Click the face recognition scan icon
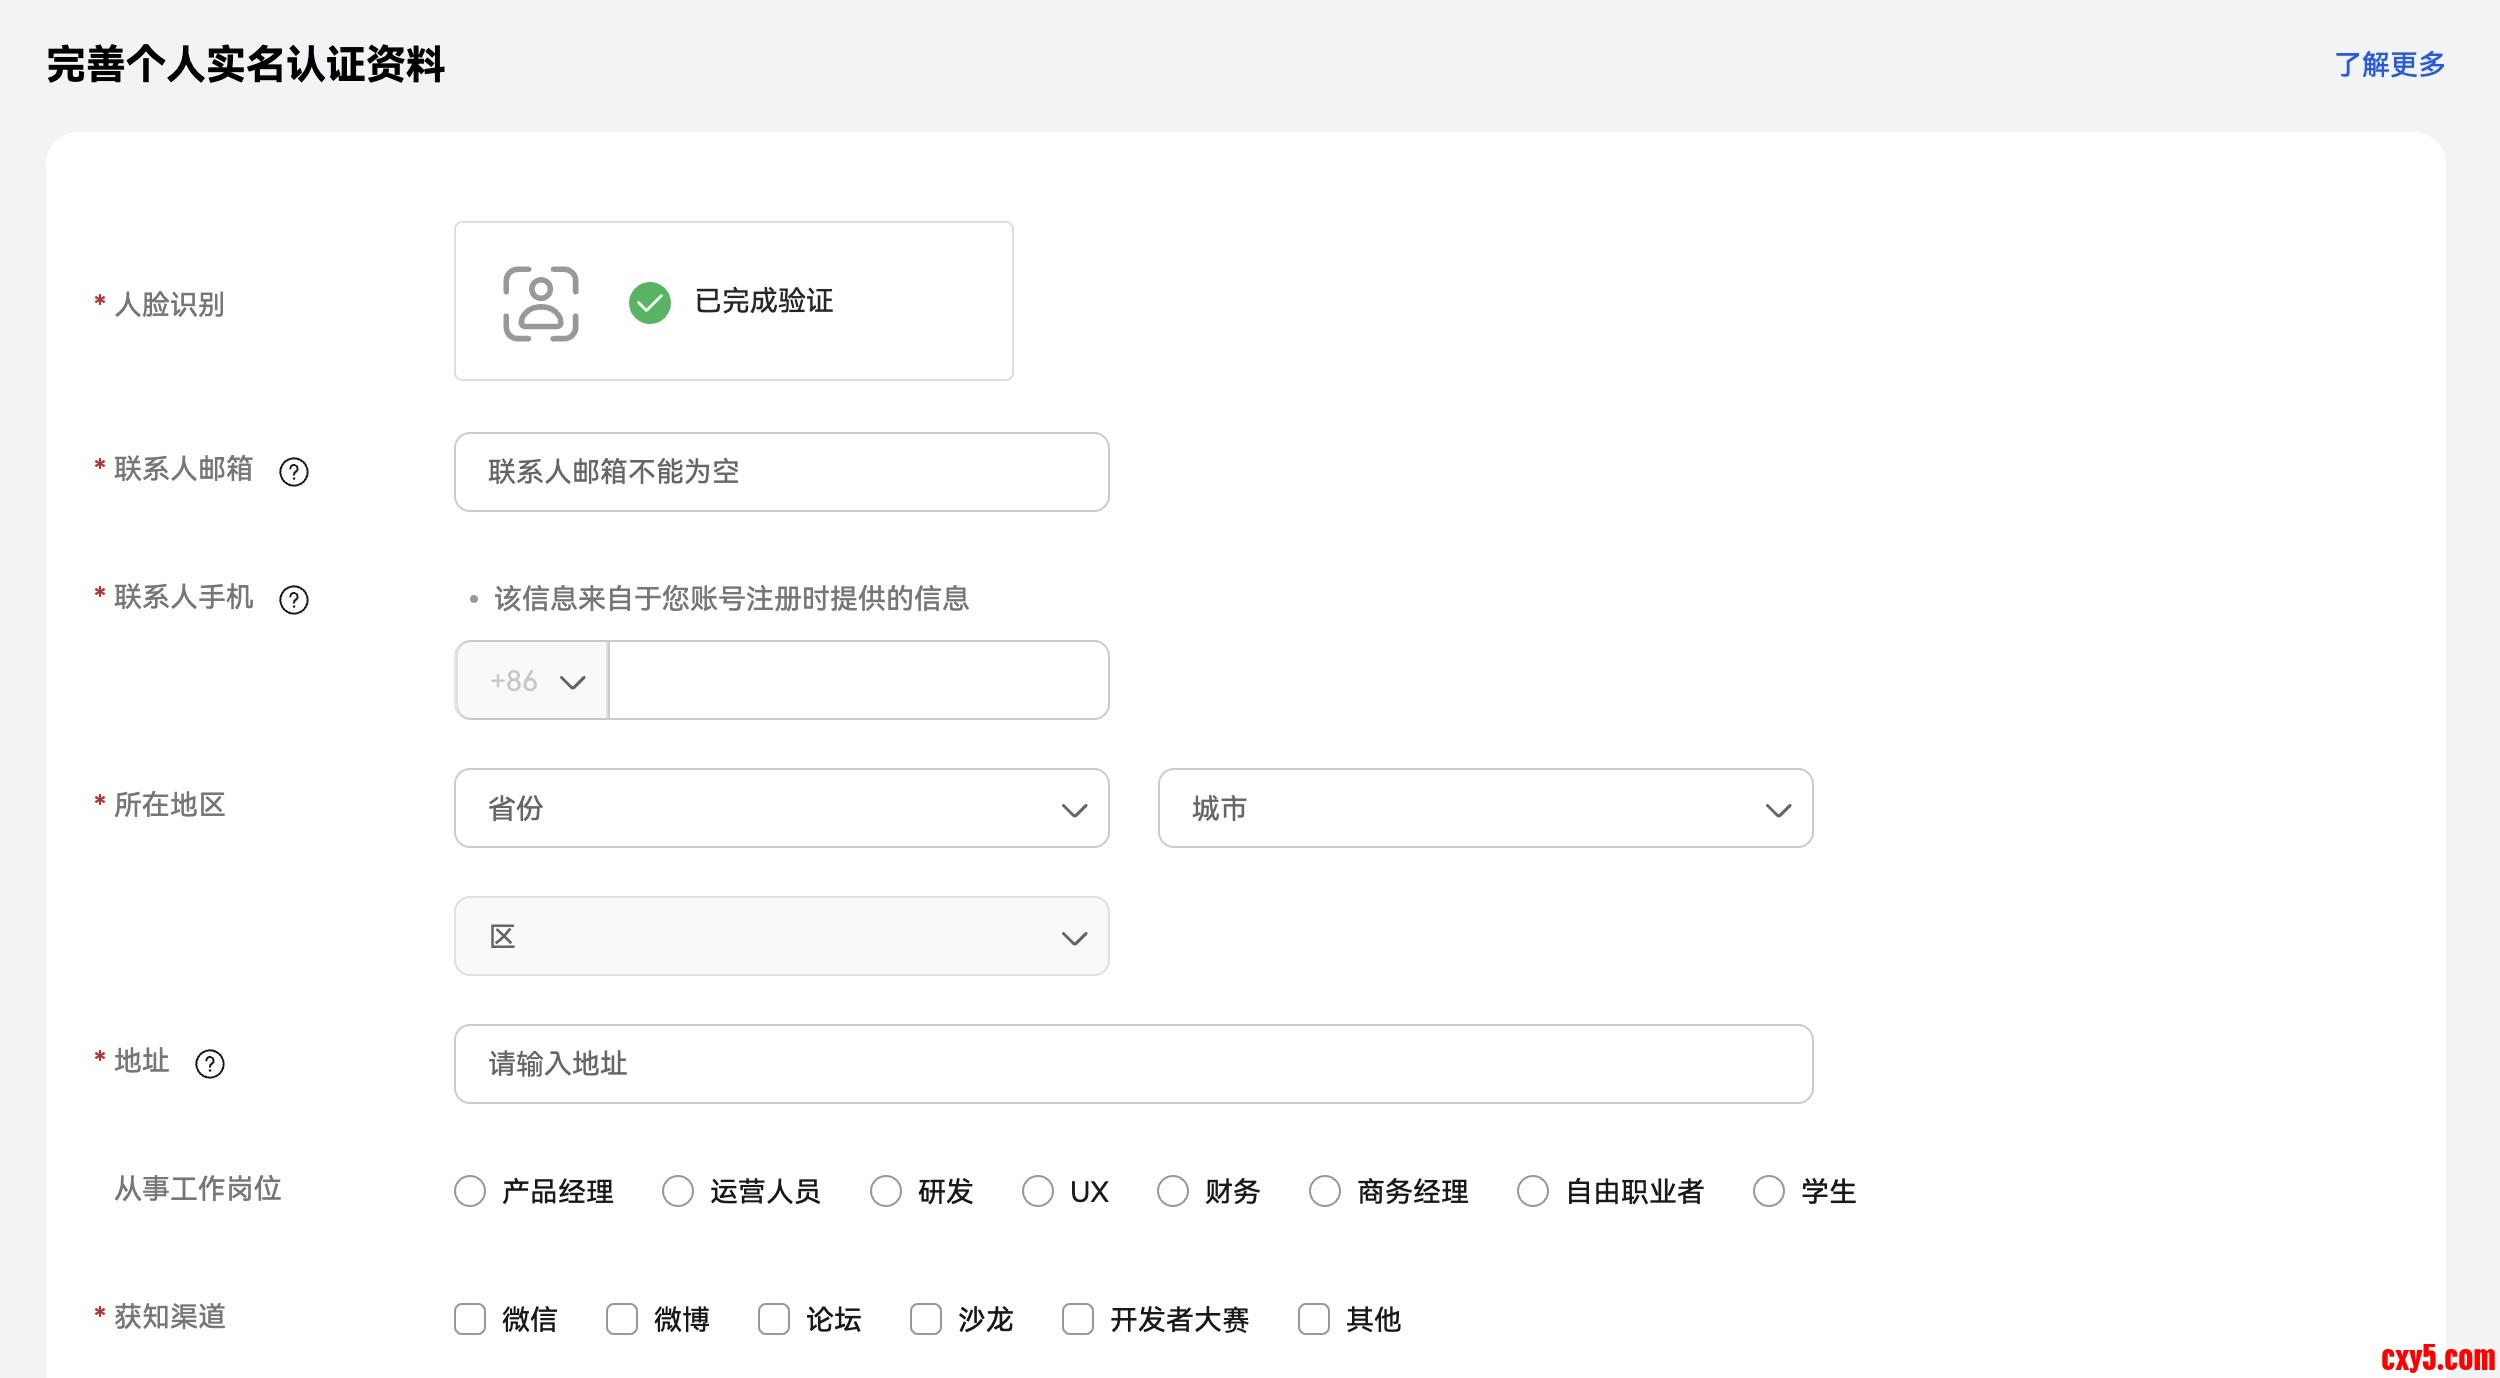The image size is (2500, 1378). [x=540, y=304]
